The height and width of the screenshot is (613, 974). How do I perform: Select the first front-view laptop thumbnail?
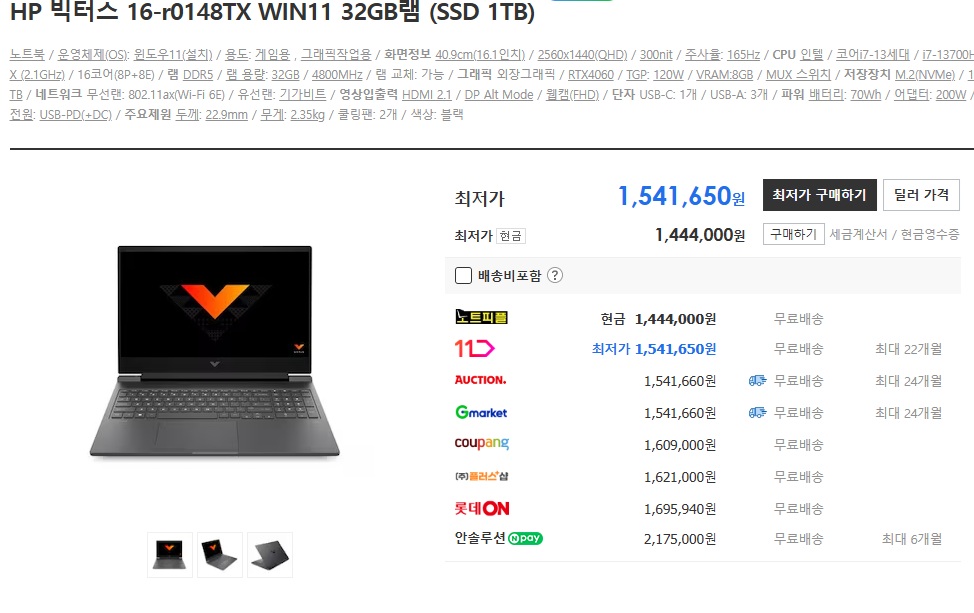pos(170,555)
